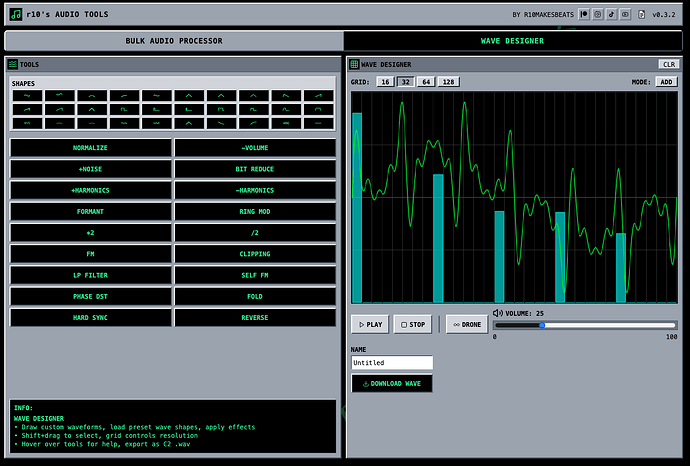Load the second shape preset in top Shapes row
690x466 pixels.
click(60, 95)
